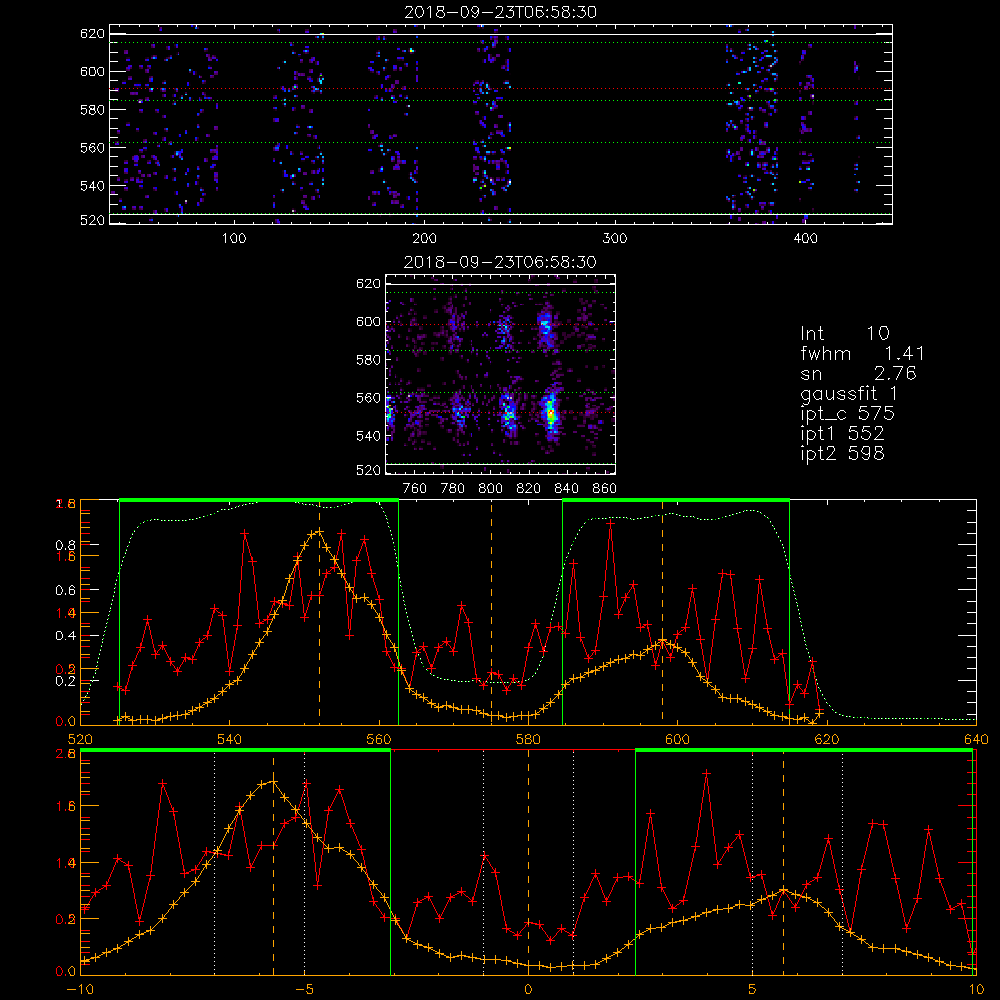The image size is (1000, 1000).
Task: Click orange curve peak in the bottom plot
Action: 274,781
